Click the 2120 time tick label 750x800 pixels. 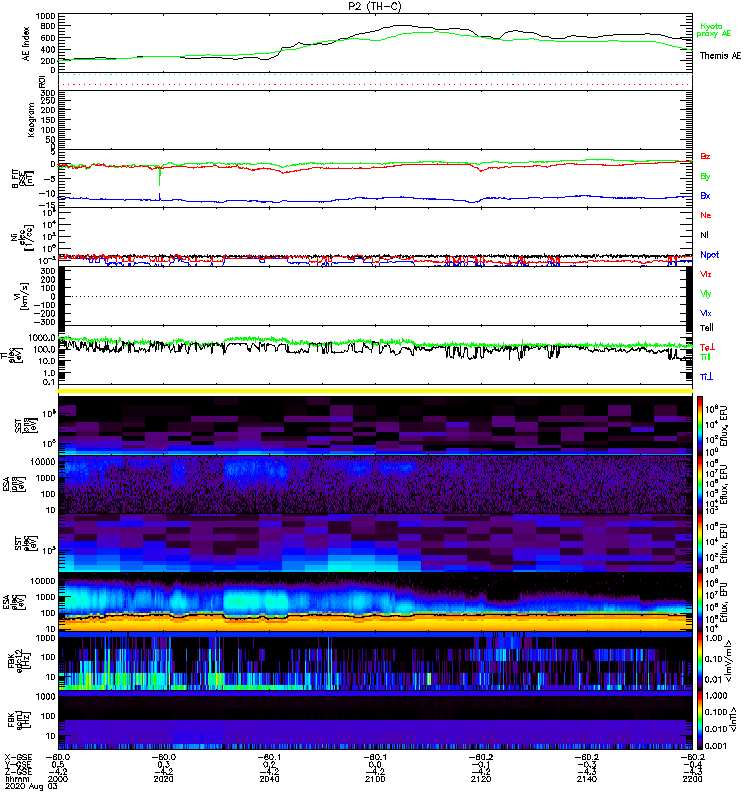coord(481,779)
